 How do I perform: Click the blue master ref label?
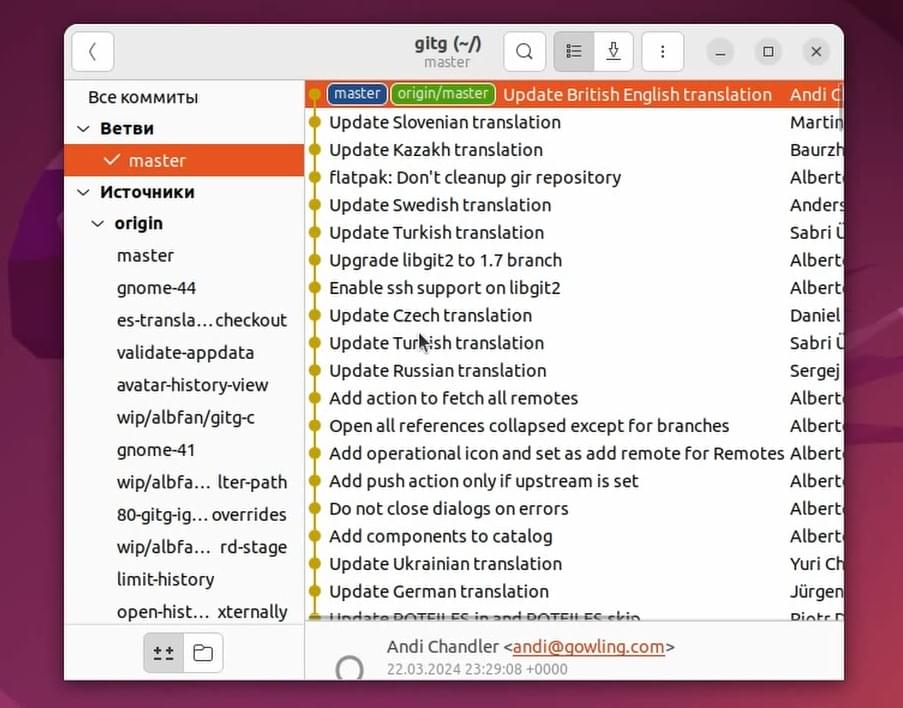(x=357, y=94)
